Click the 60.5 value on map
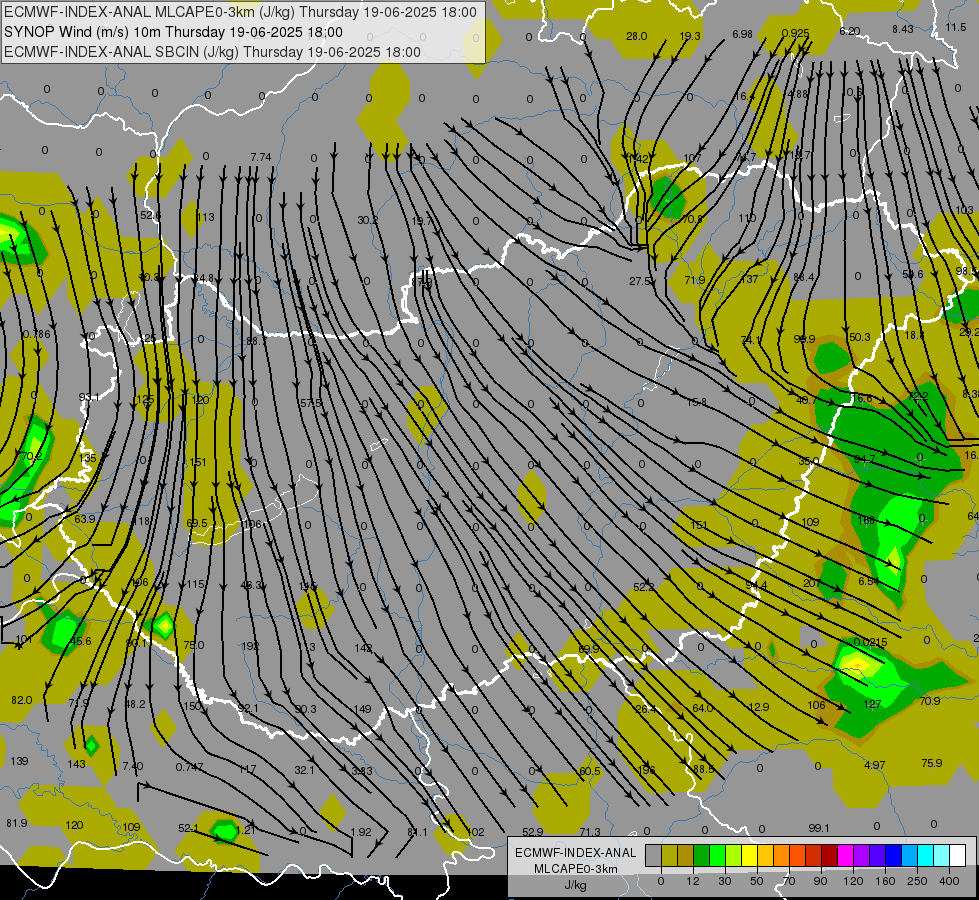The image size is (979, 900). pyautogui.click(x=590, y=772)
